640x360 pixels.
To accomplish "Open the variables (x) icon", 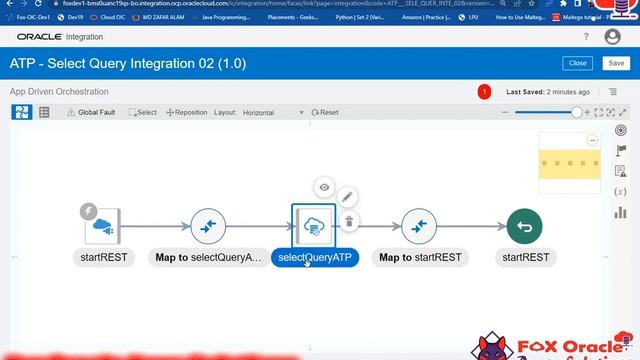I will tap(620, 192).
